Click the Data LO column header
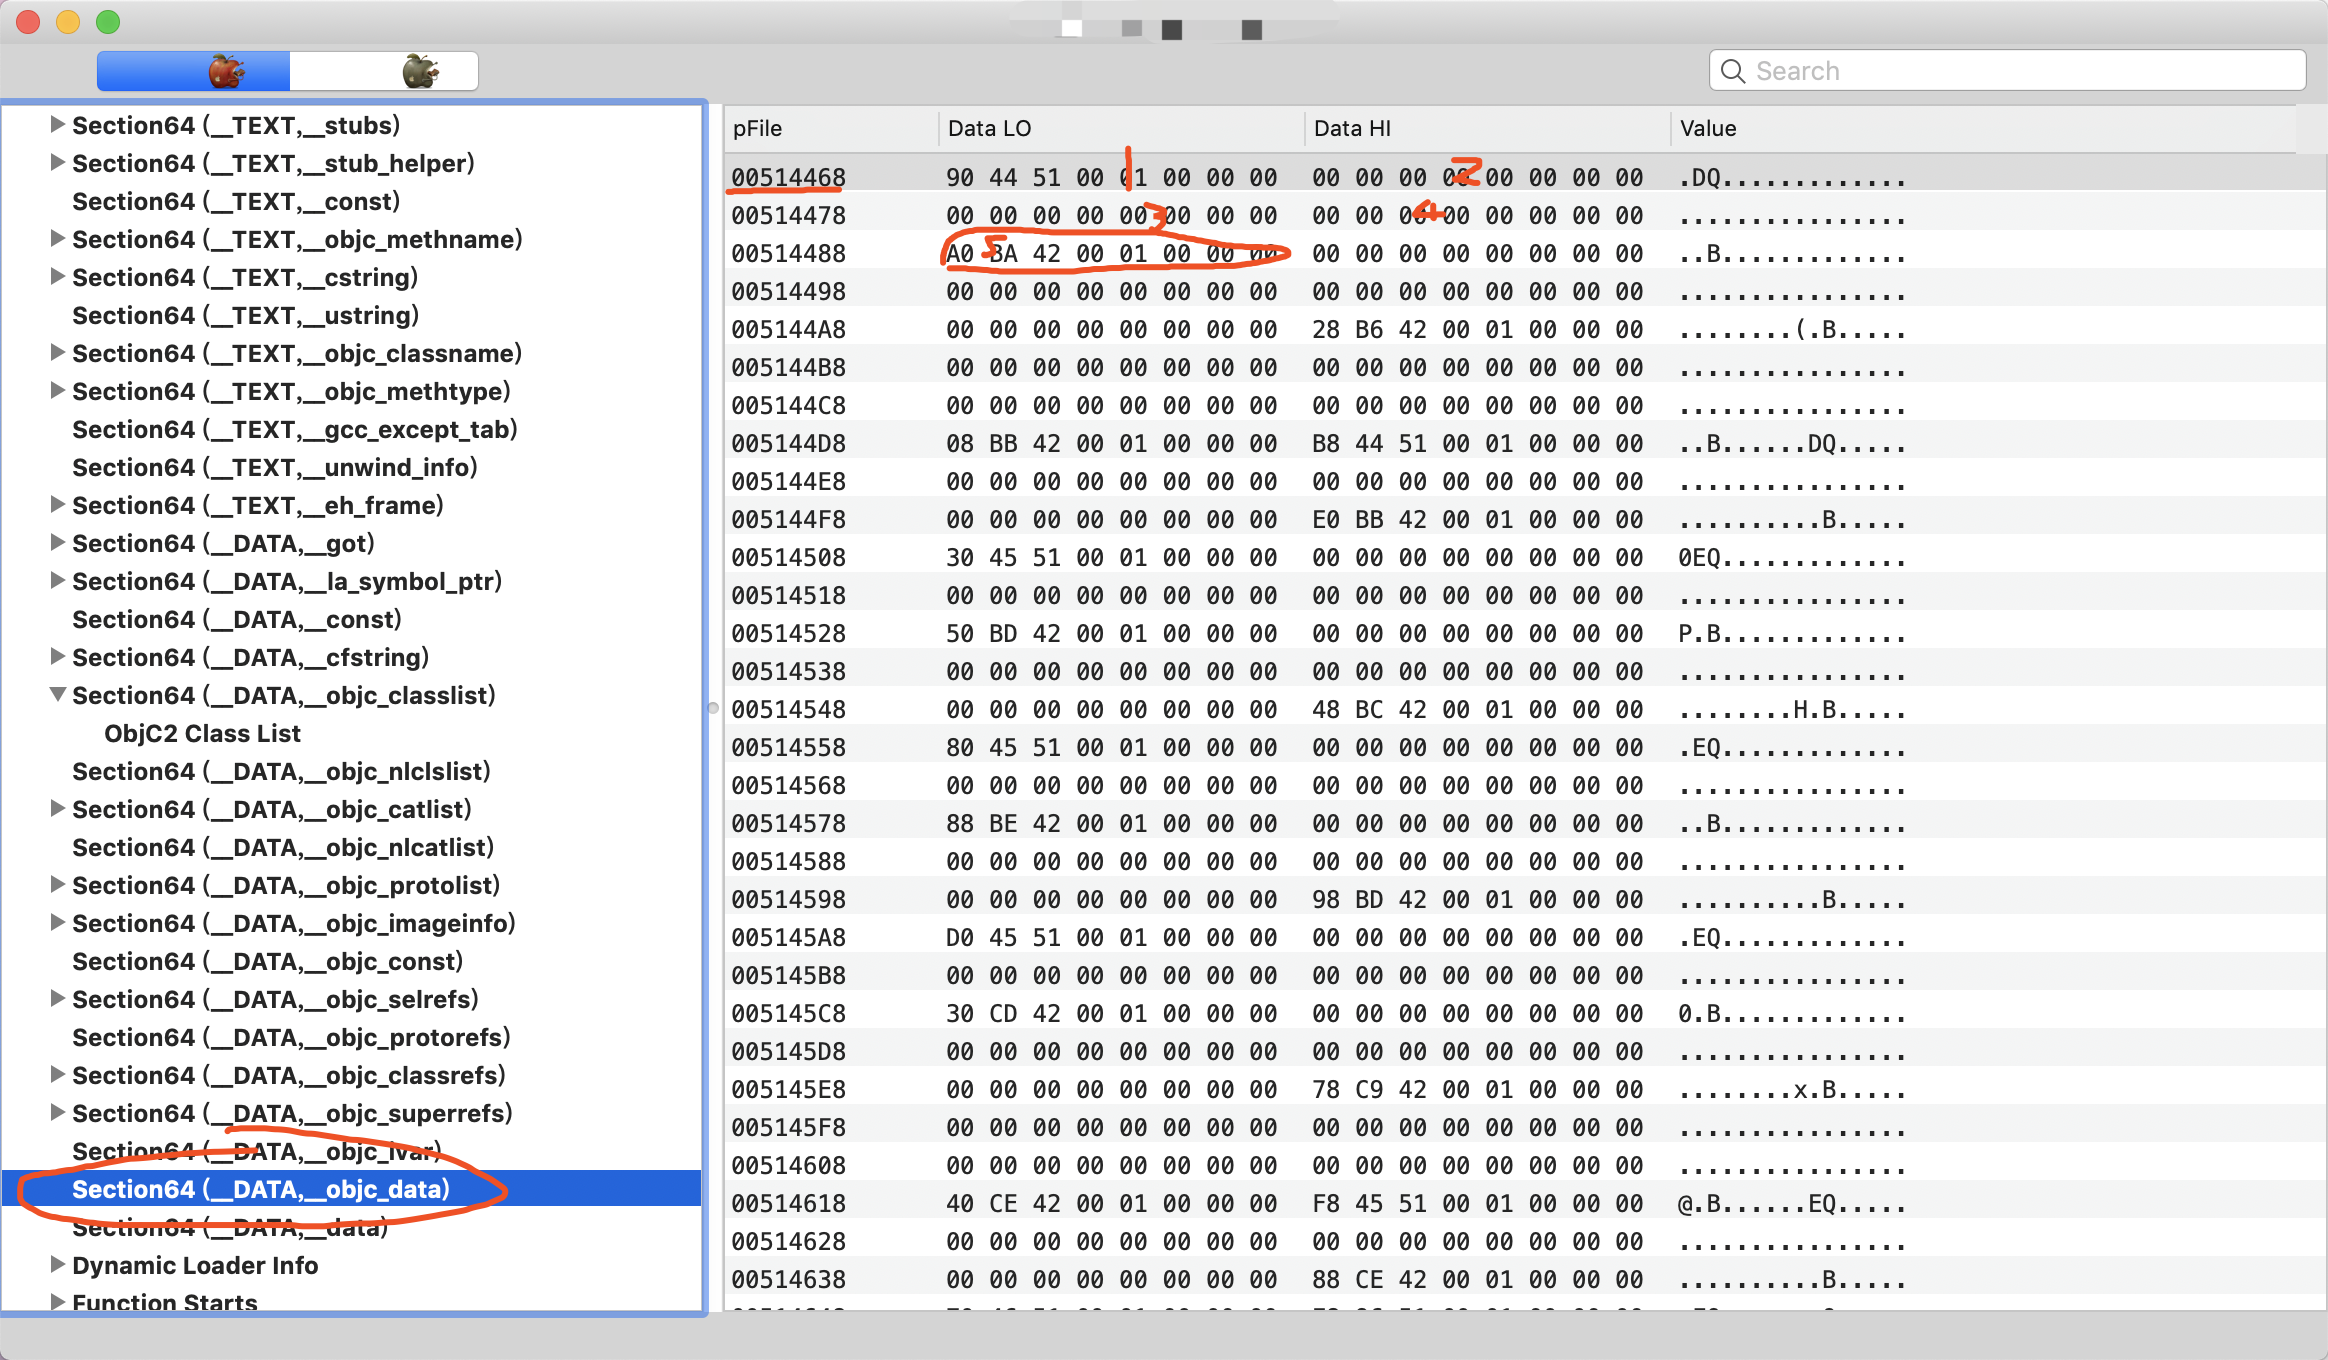Viewport: 2328px width, 1360px height. (989, 128)
